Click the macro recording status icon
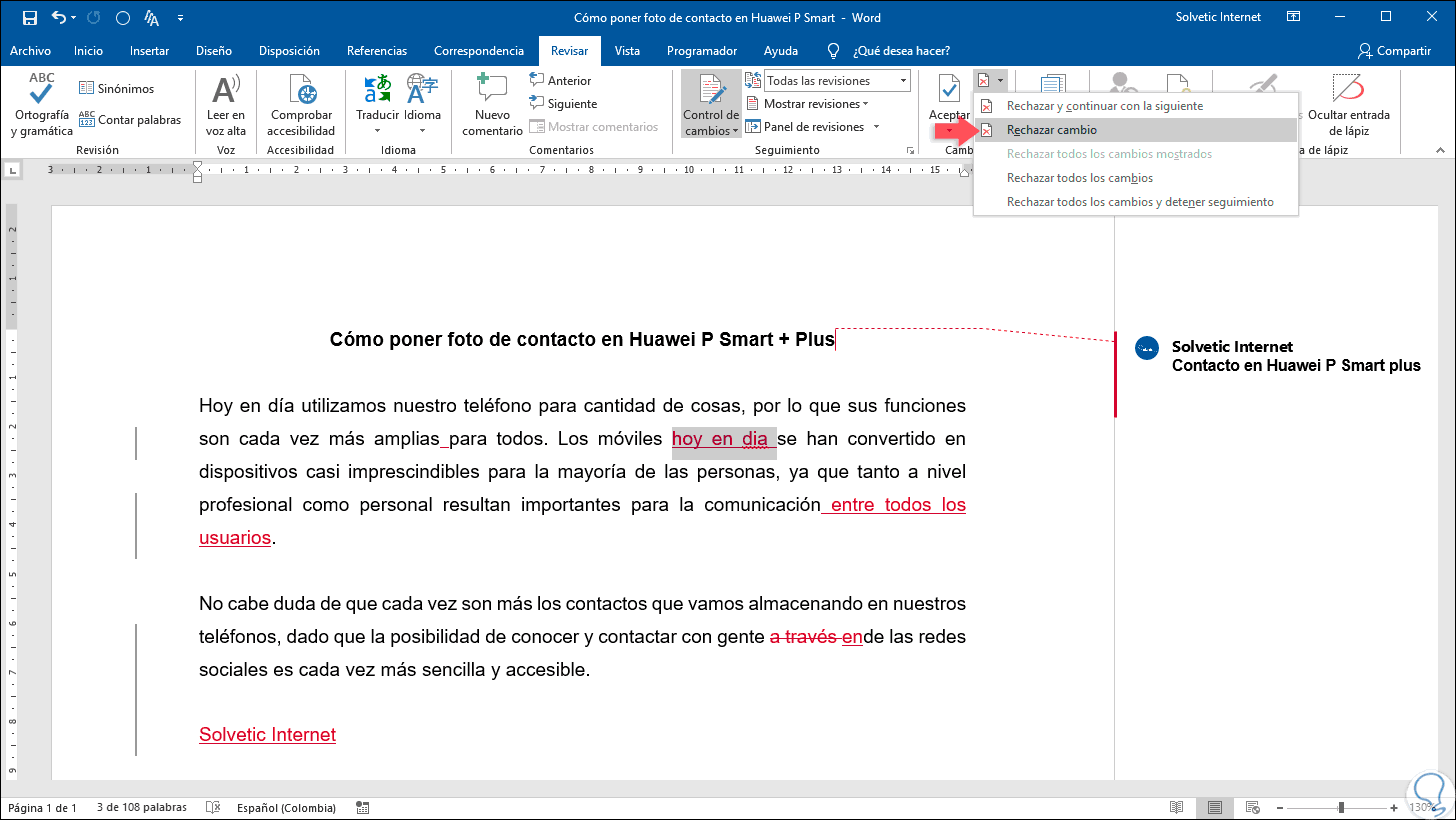 362,808
